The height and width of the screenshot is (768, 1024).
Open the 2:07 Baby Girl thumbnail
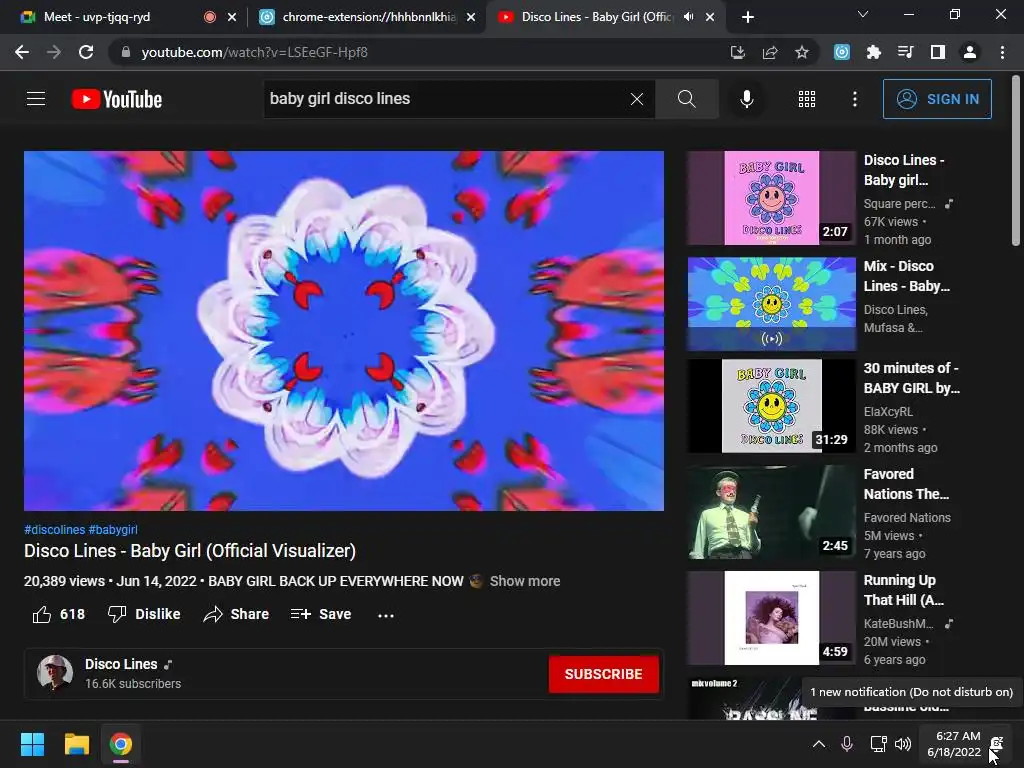click(x=771, y=198)
